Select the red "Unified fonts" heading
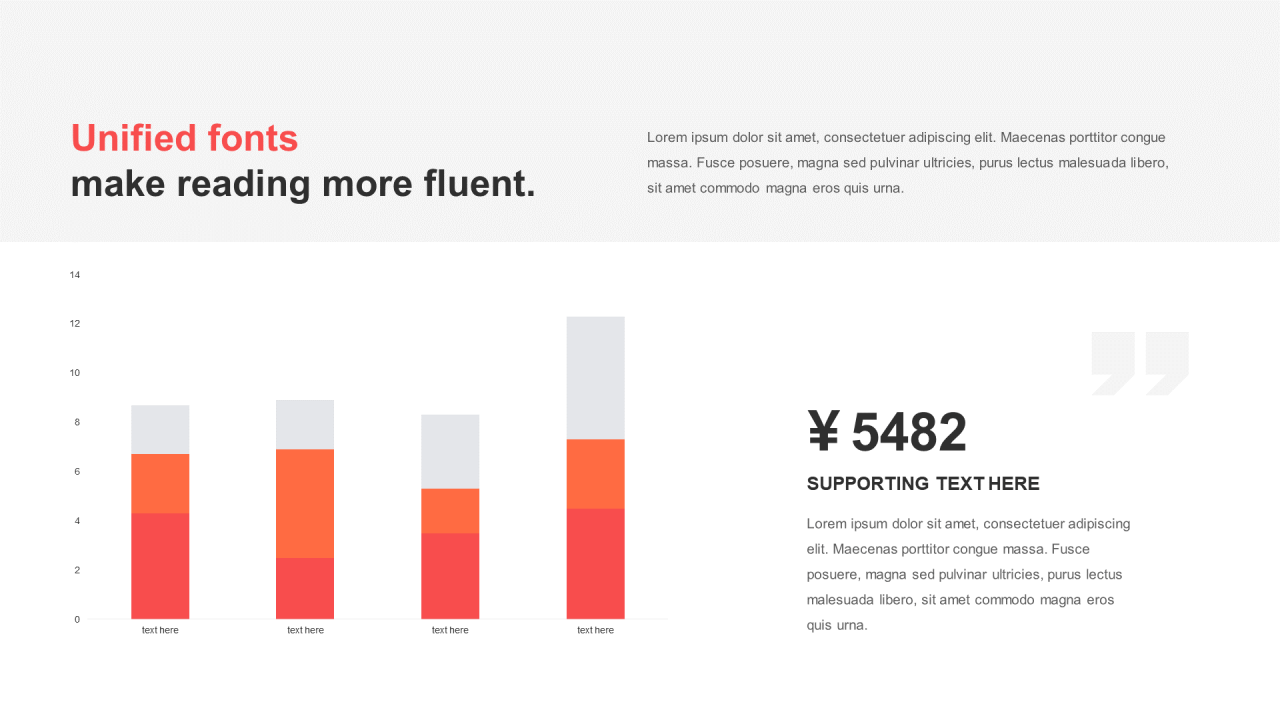The width and height of the screenshot is (1280, 720). (x=185, y=138)
